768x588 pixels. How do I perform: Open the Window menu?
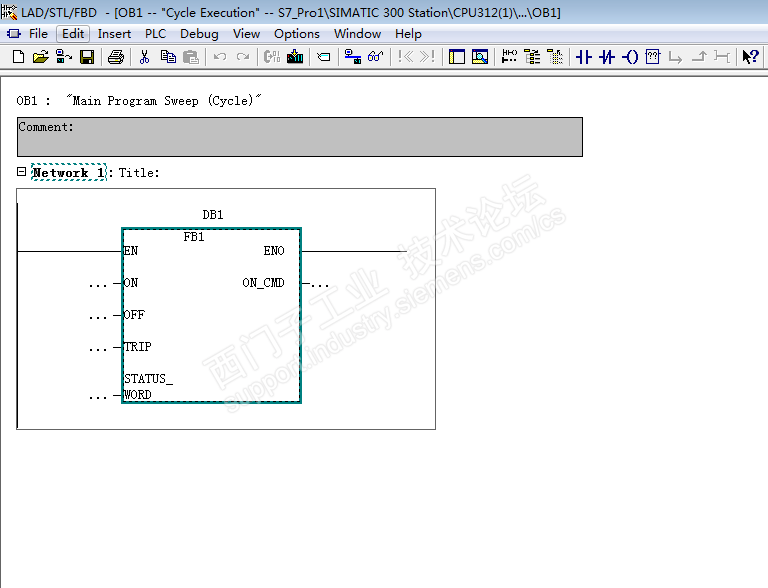(358, 34)
